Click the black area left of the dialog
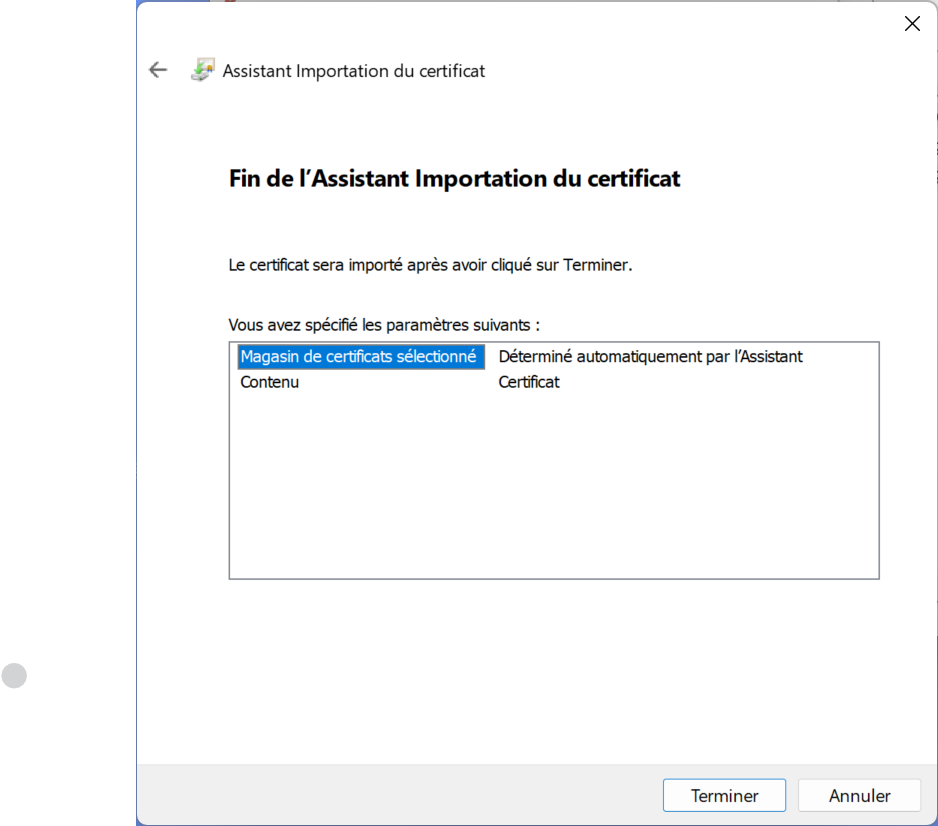938x826 pixels. click(68, 400)
